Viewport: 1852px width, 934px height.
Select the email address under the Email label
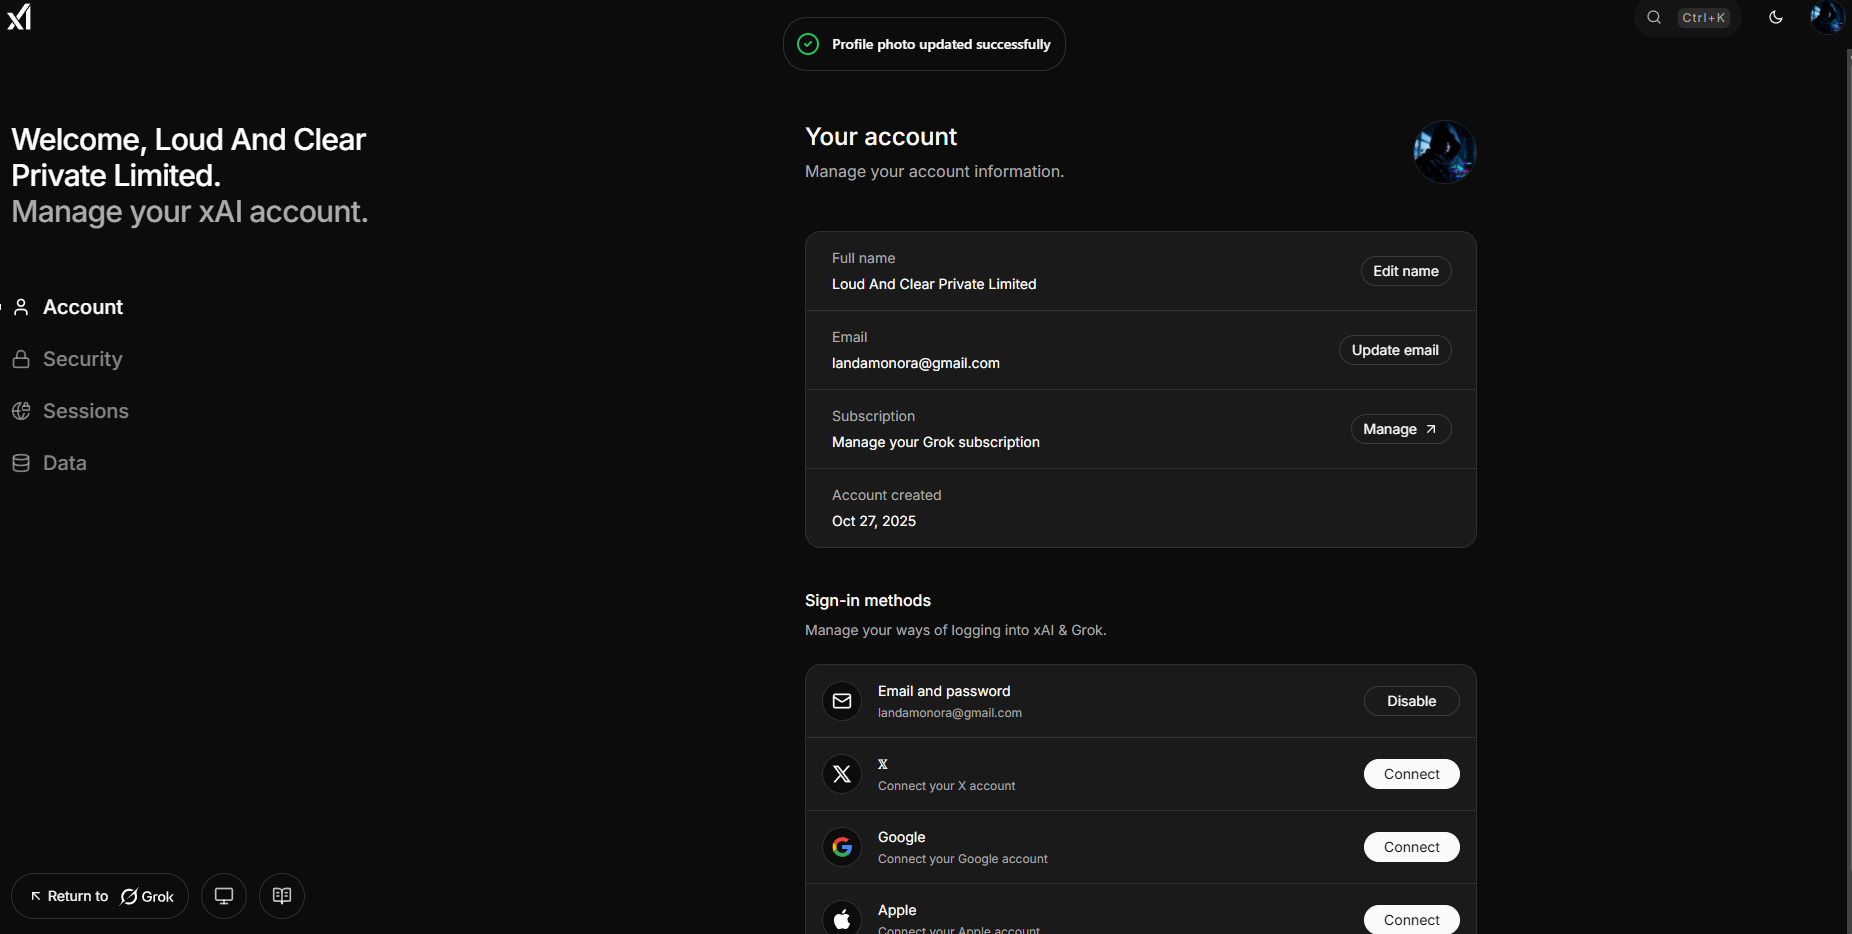(916, 363)
